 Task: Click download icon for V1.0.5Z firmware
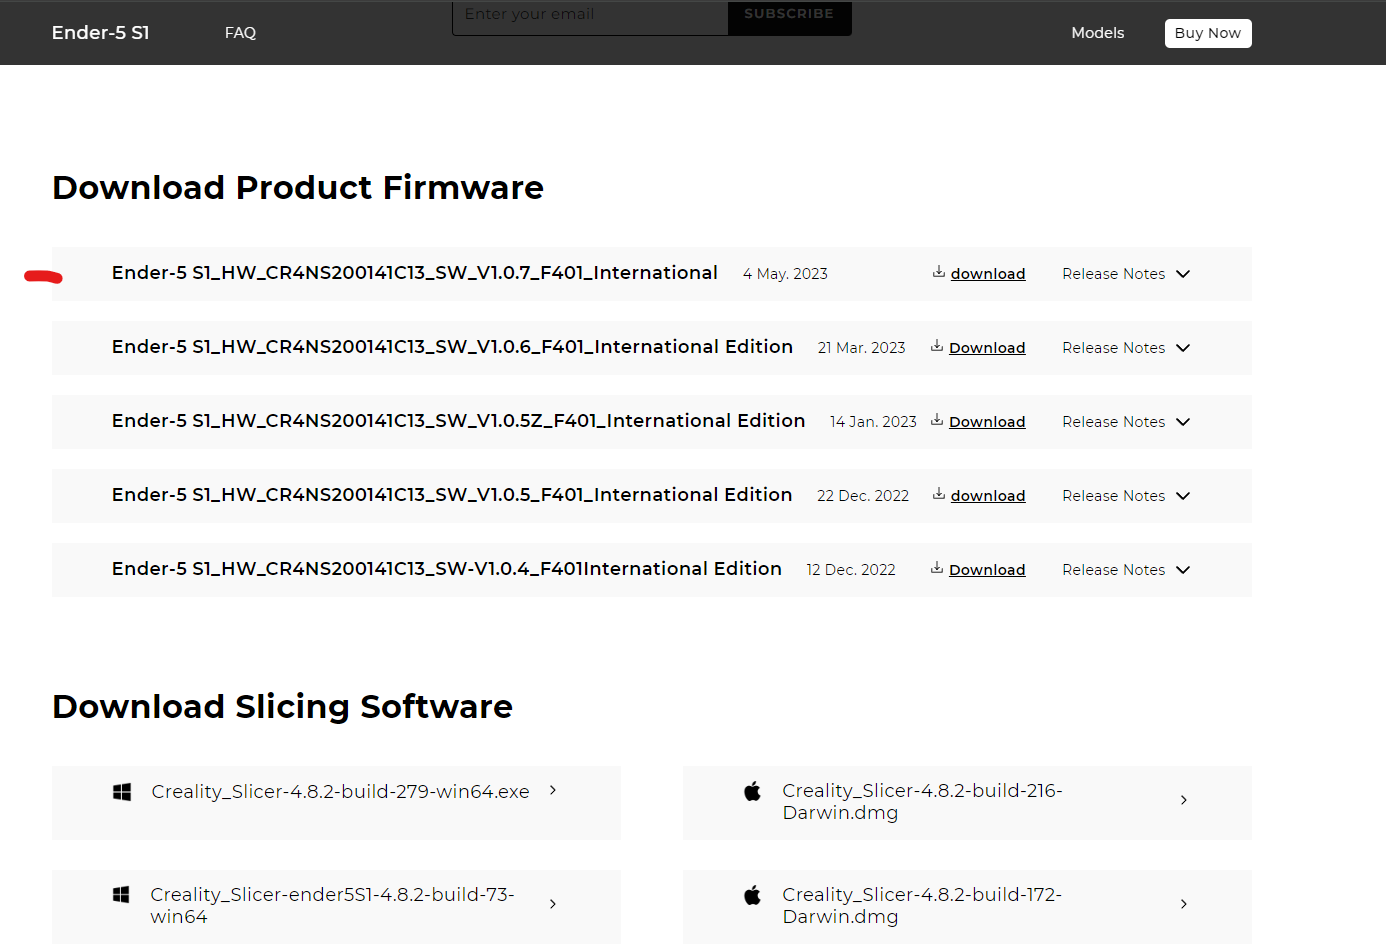point(937,420)
